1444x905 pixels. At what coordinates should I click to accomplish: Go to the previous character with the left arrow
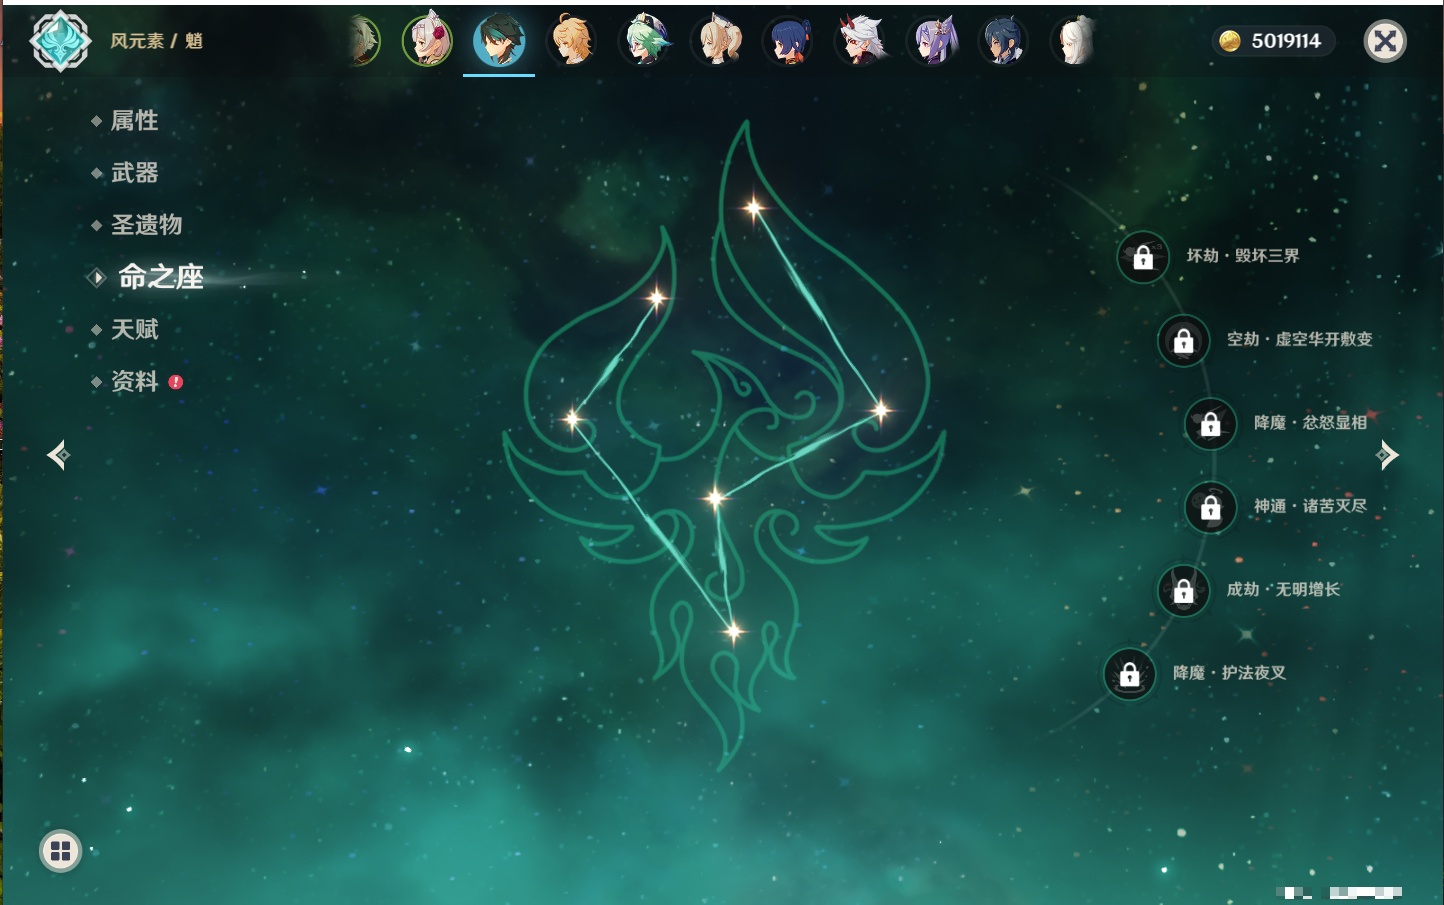[x=58, y=455]
